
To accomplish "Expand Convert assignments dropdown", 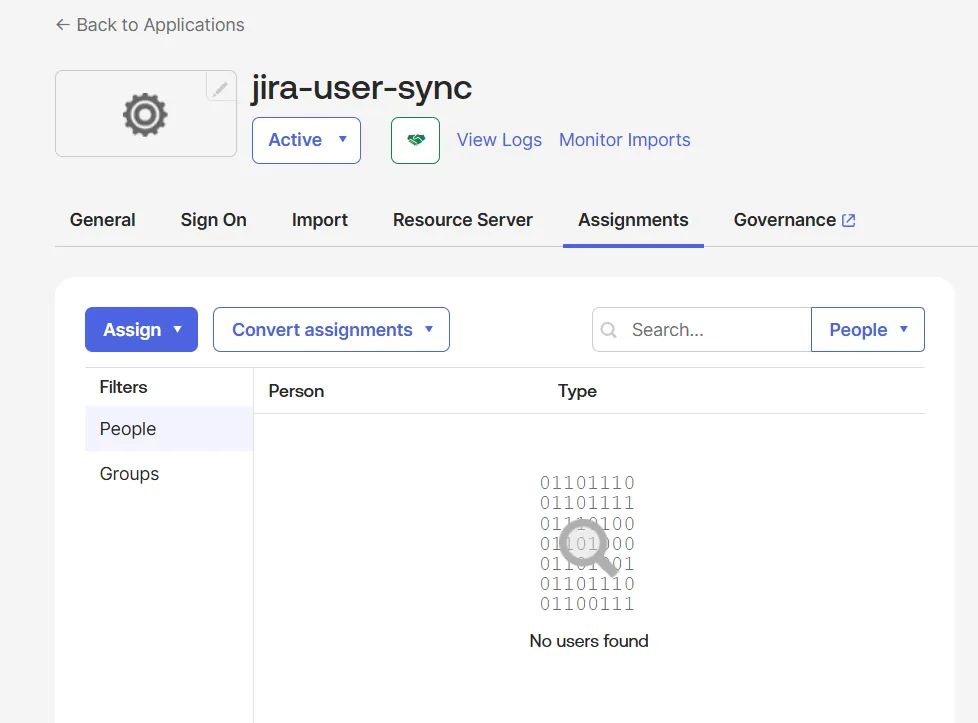I will pos(331,329).
